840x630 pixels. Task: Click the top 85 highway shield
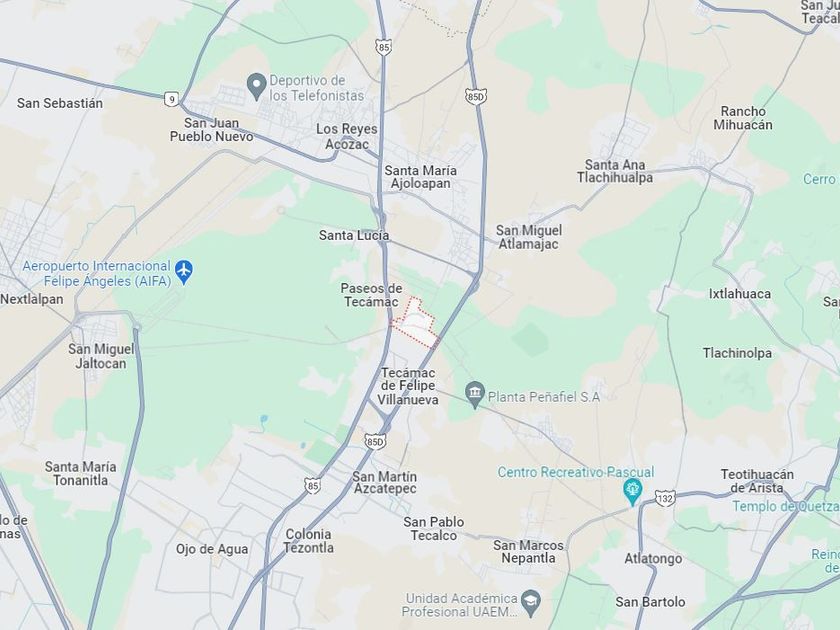383,47
